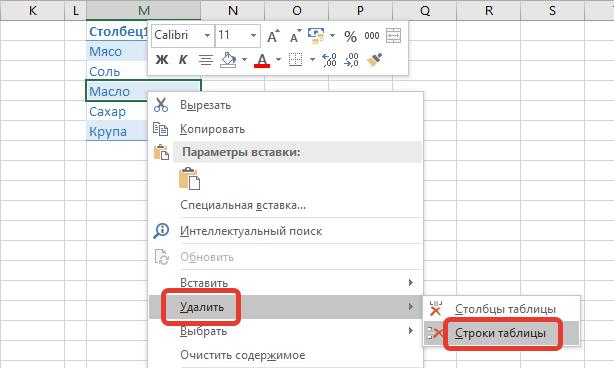
Task: Click the Copy icon in context menu
Action: (x=161, y=129)
